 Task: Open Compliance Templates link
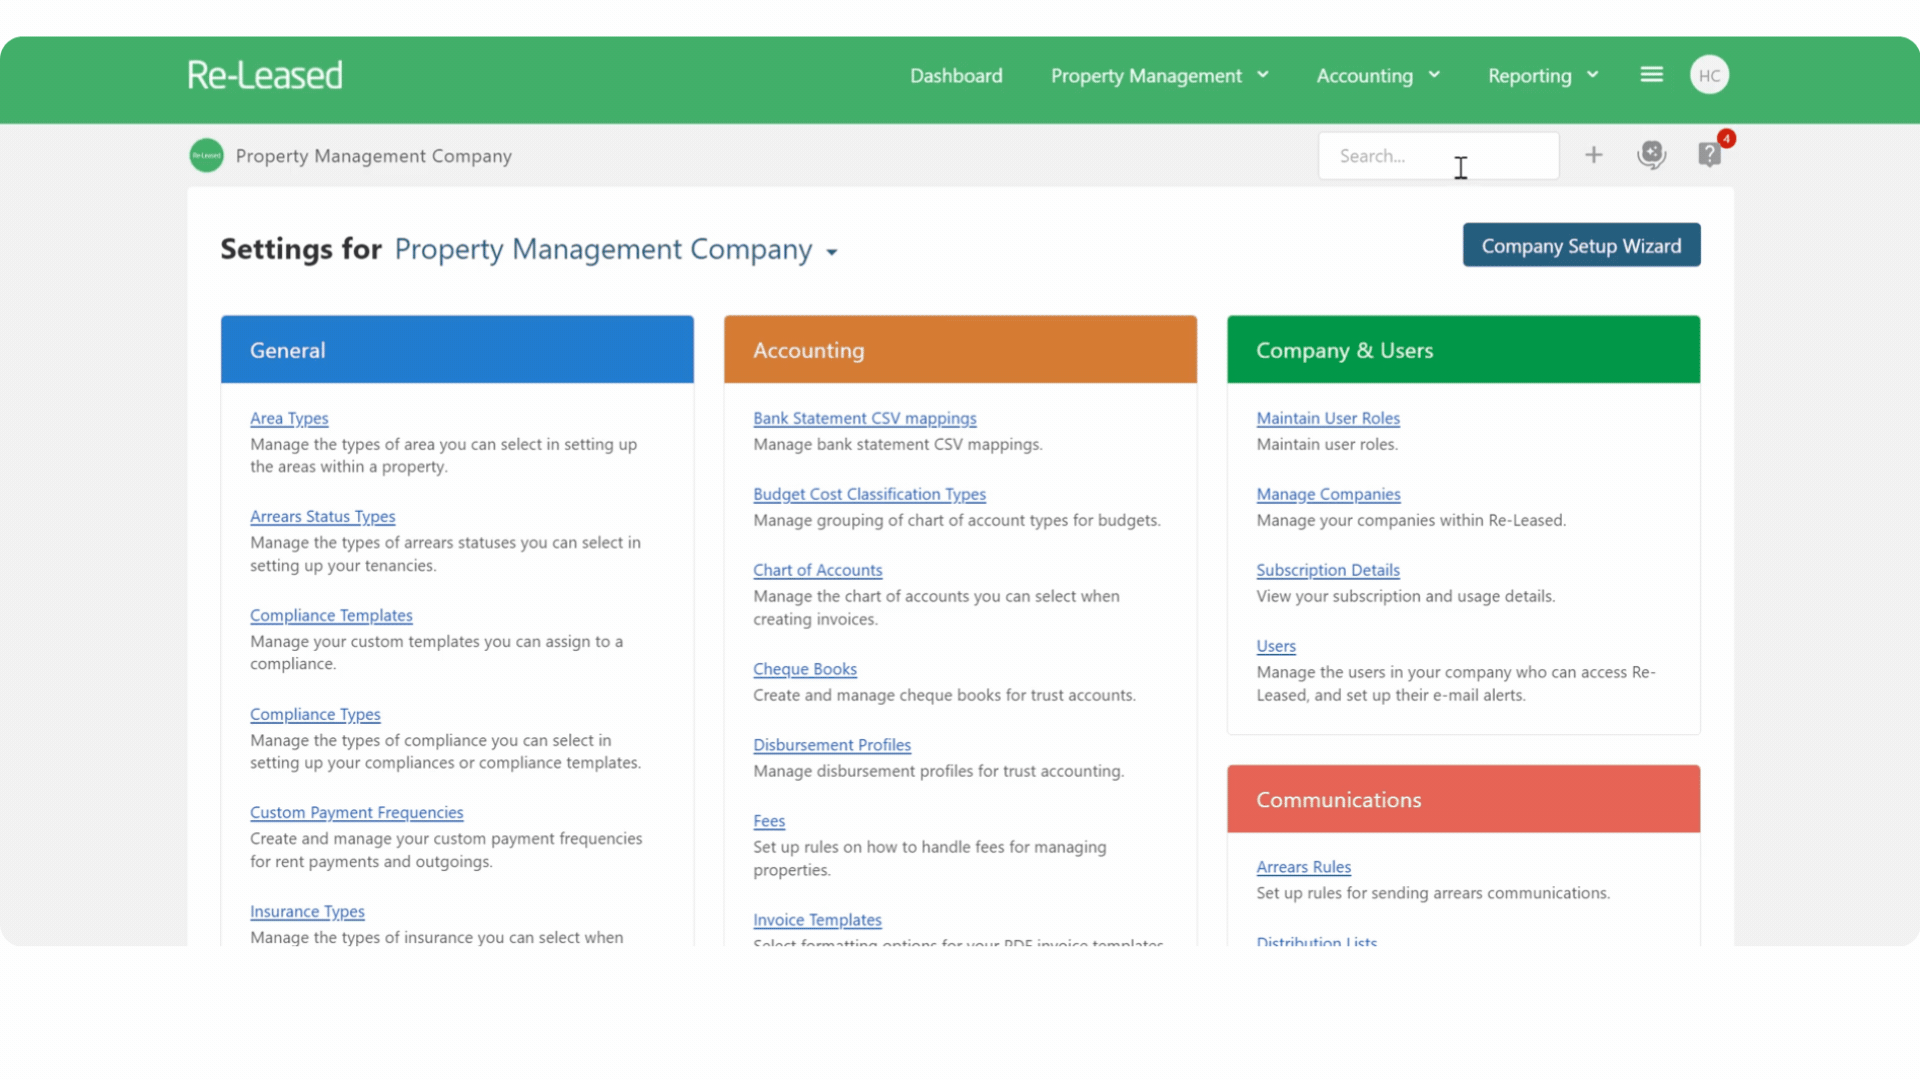331,615
